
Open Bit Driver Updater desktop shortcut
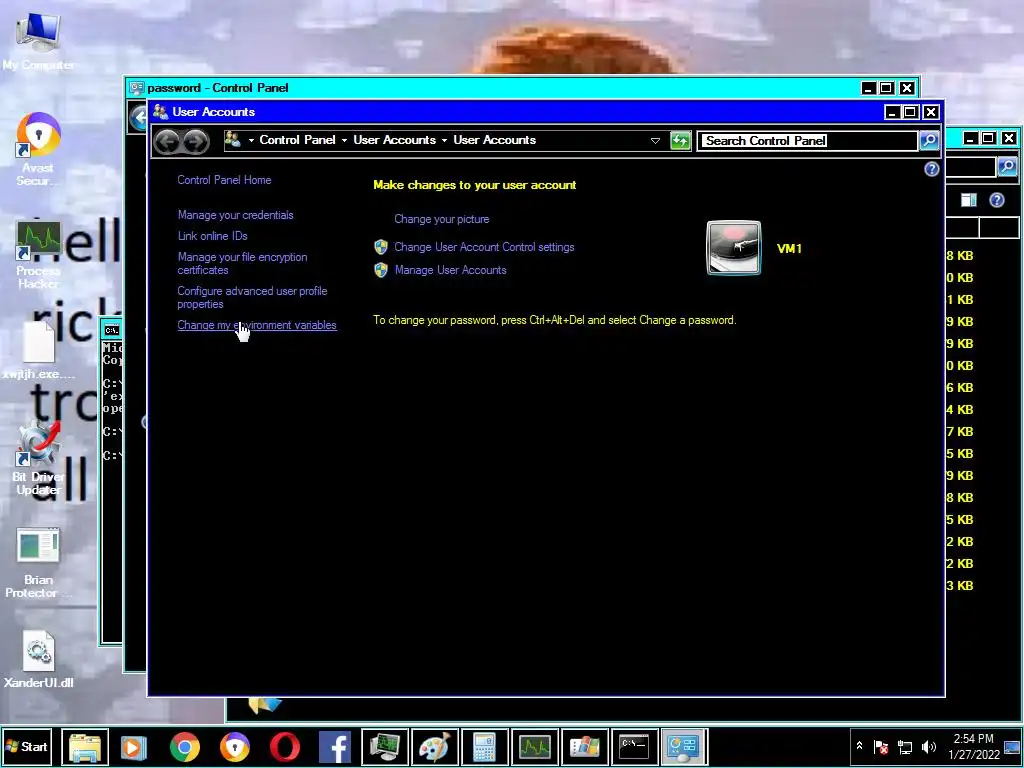point(38,458)
